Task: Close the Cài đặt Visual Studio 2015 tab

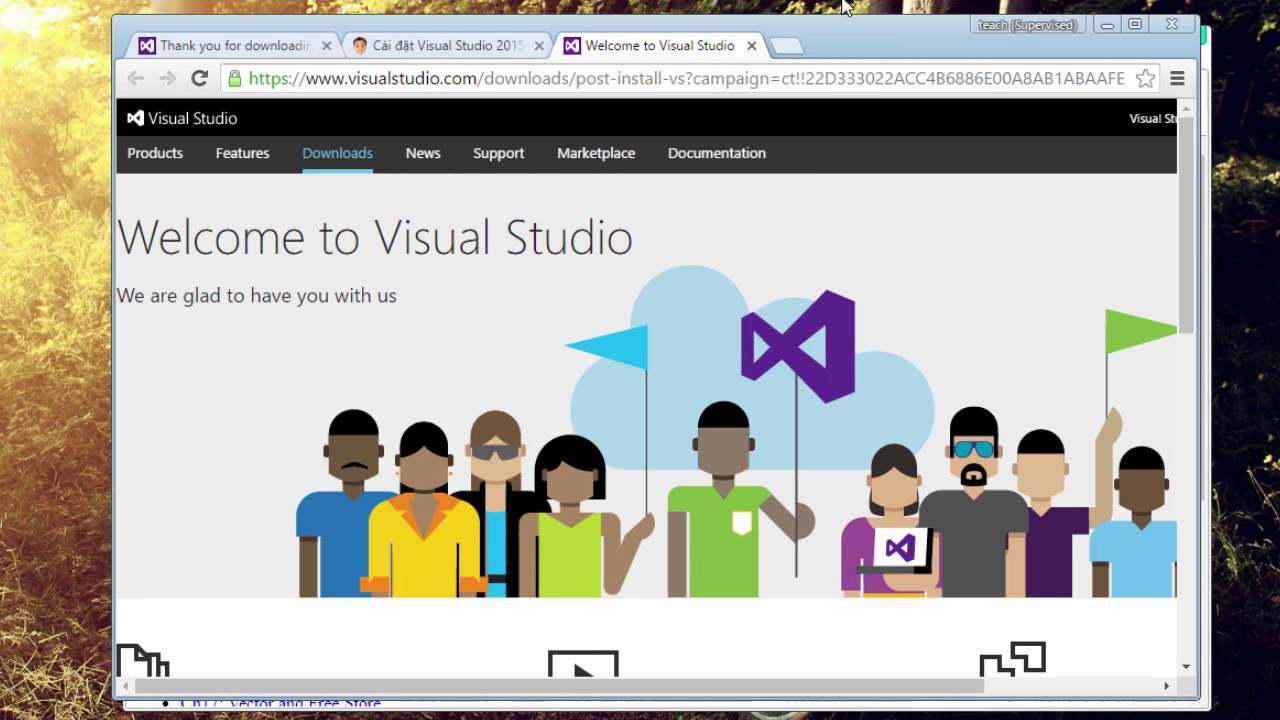Action: pyautogui.click(x=539, y=46)
